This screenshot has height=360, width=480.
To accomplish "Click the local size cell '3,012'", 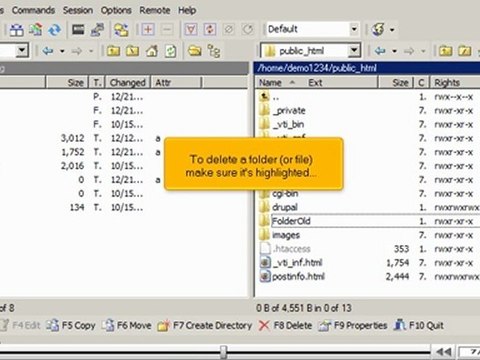I will click(x=72, y=138).
